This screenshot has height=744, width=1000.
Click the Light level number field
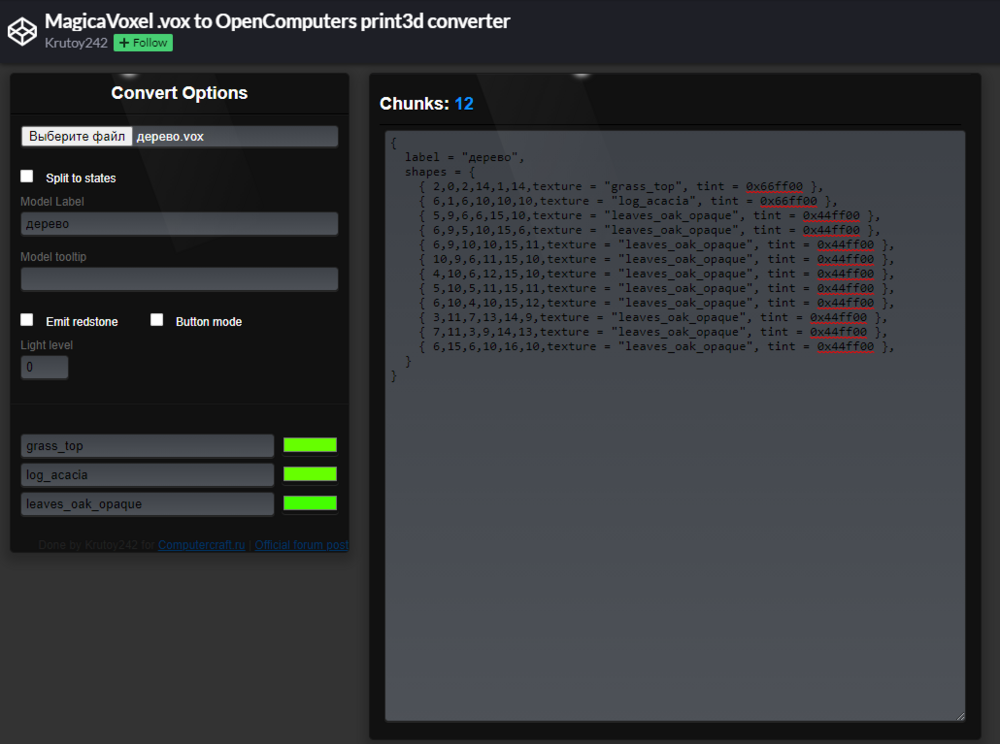click(x=44, y=367)
